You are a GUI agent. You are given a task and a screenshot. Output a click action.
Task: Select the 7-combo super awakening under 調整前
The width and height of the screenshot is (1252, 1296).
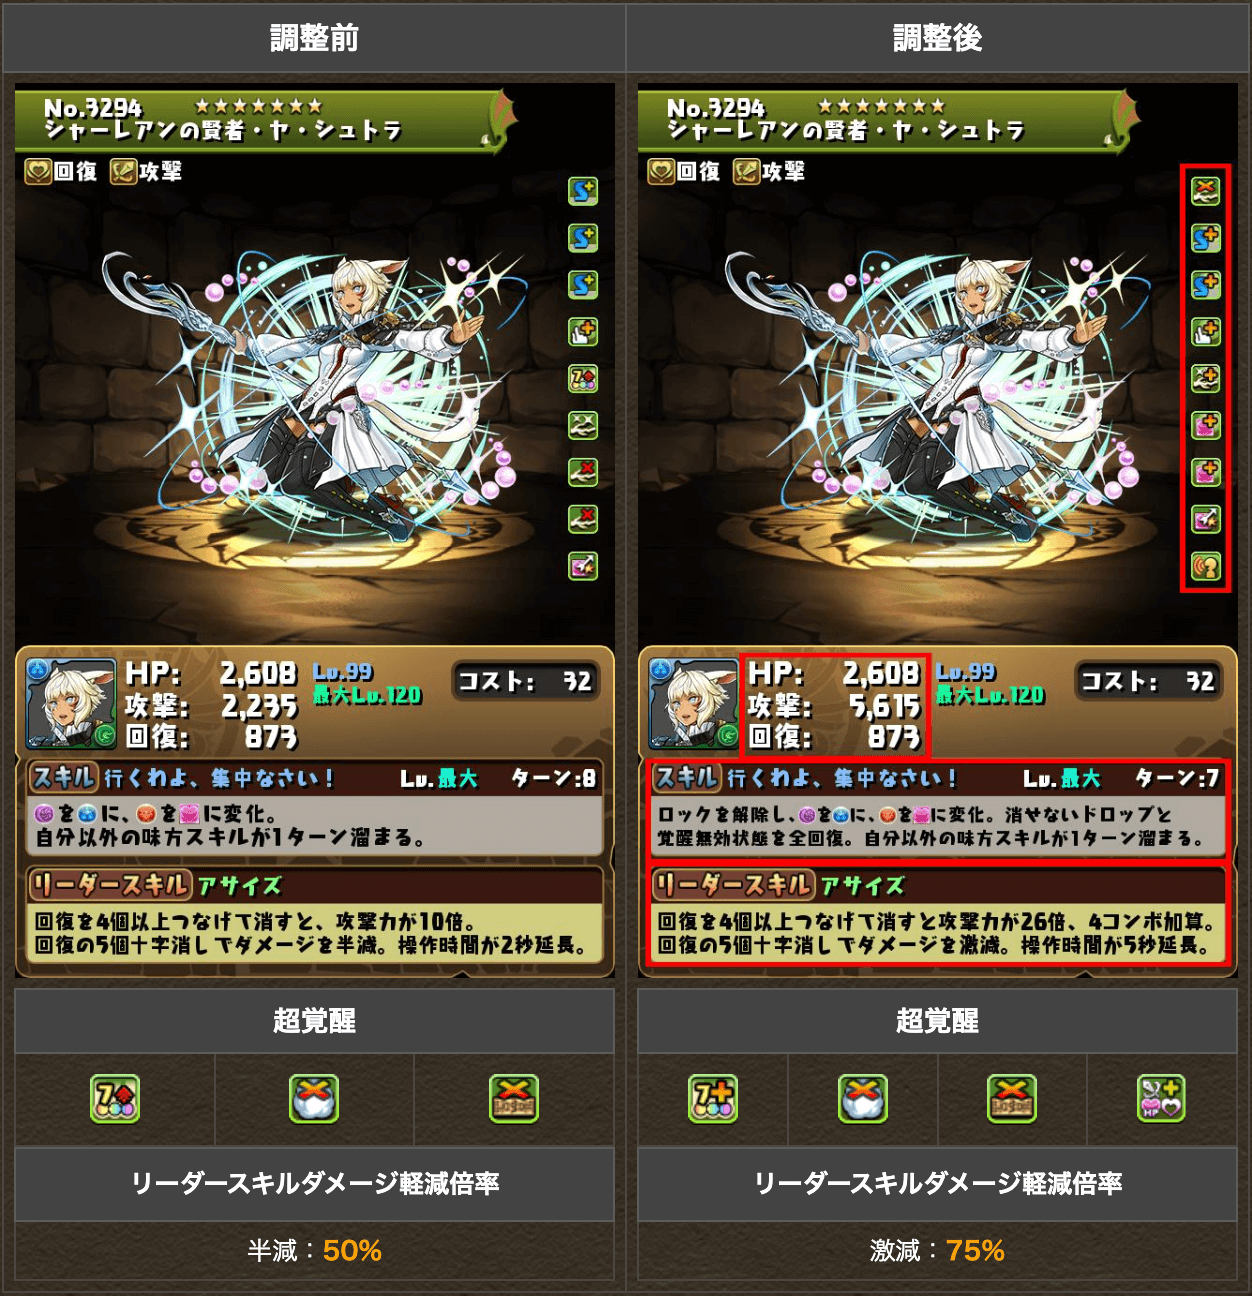tap(115, 1099)
